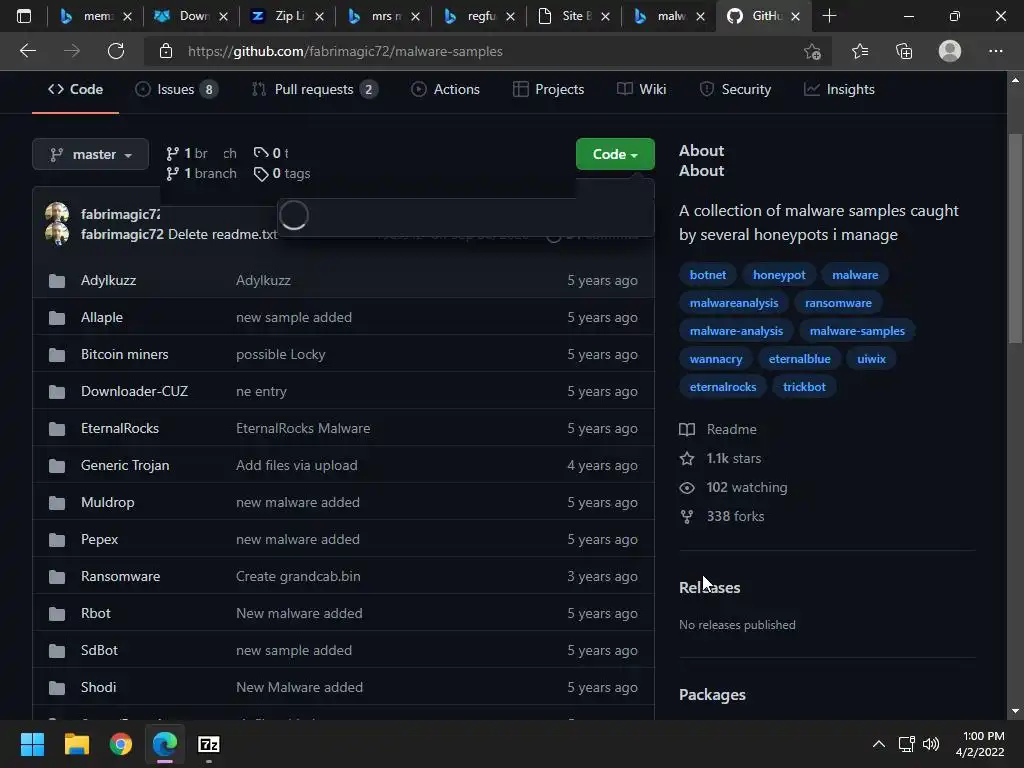
Task: Open the Wiki tab
Action: pyautogui.click(x=642, y=89)
